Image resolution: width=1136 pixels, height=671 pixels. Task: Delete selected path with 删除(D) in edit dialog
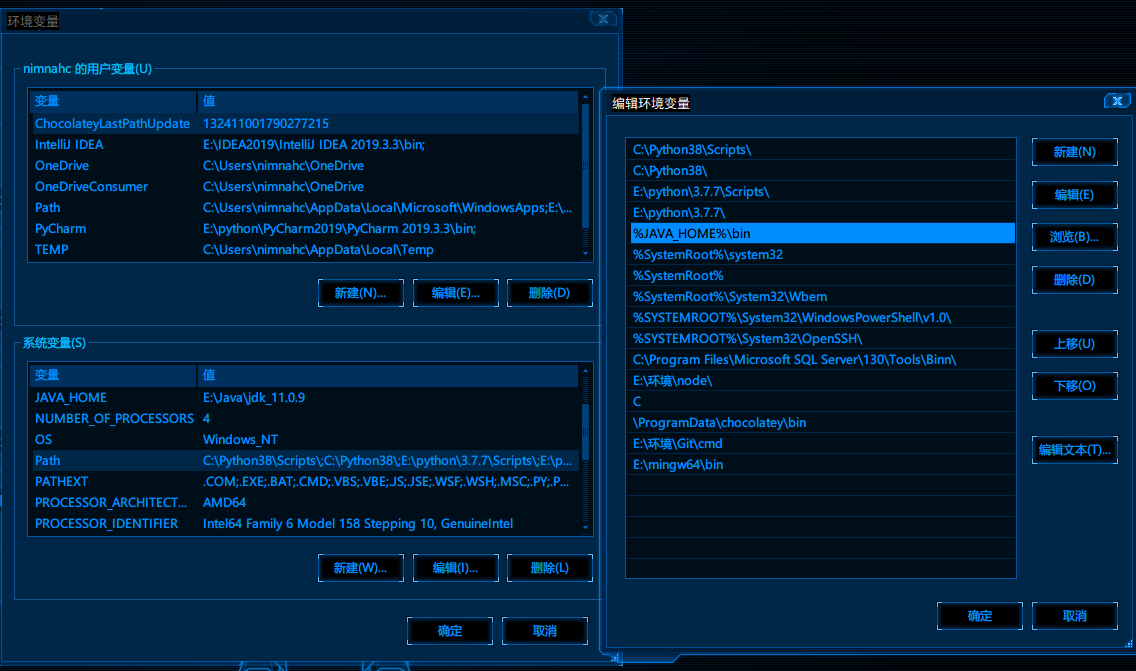pyautogui.click(x=1074, y=280)
